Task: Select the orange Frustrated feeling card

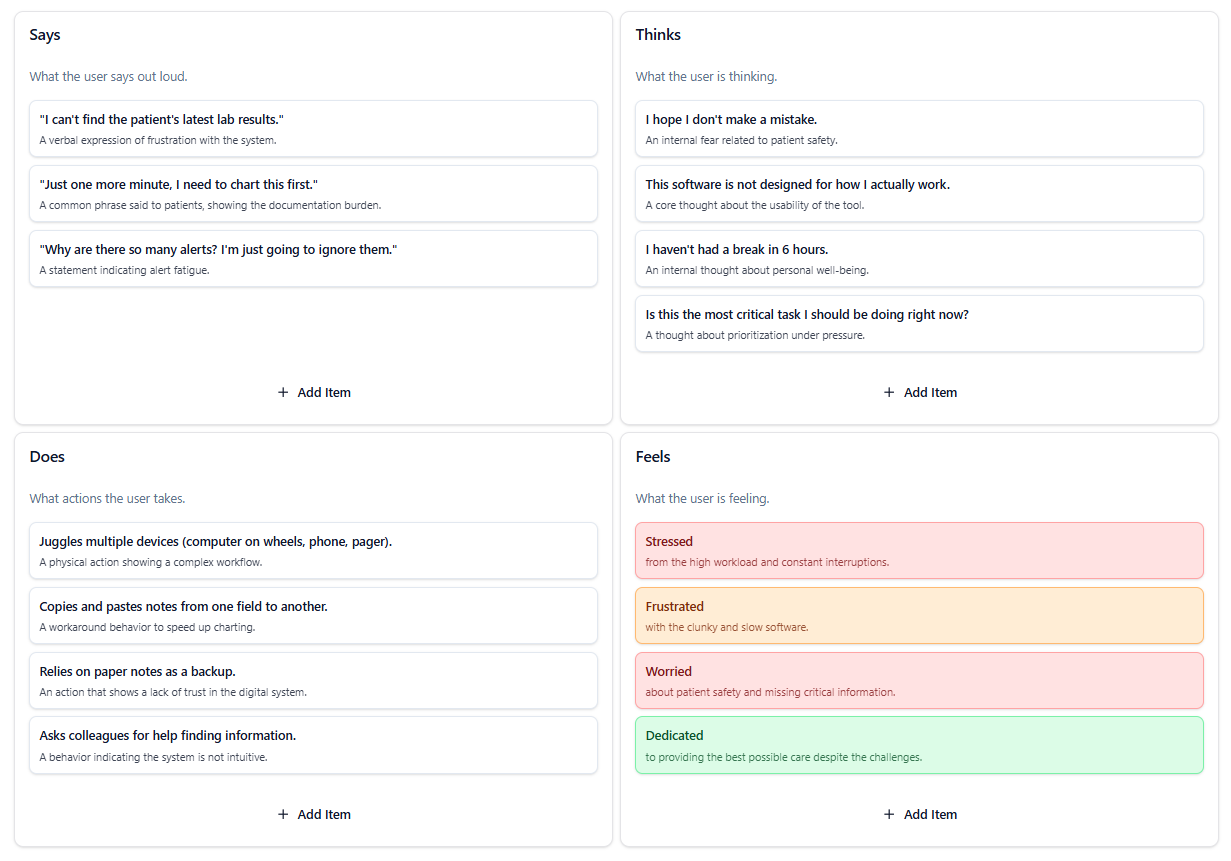Action: pos(919,616)
